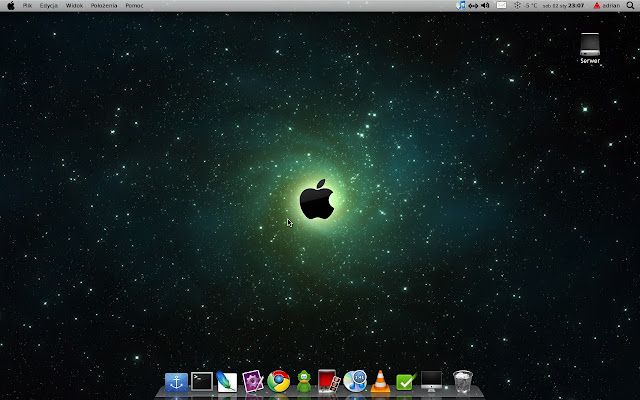
Task: Click the blue anchor dock icon
Action: click(176, 382)
